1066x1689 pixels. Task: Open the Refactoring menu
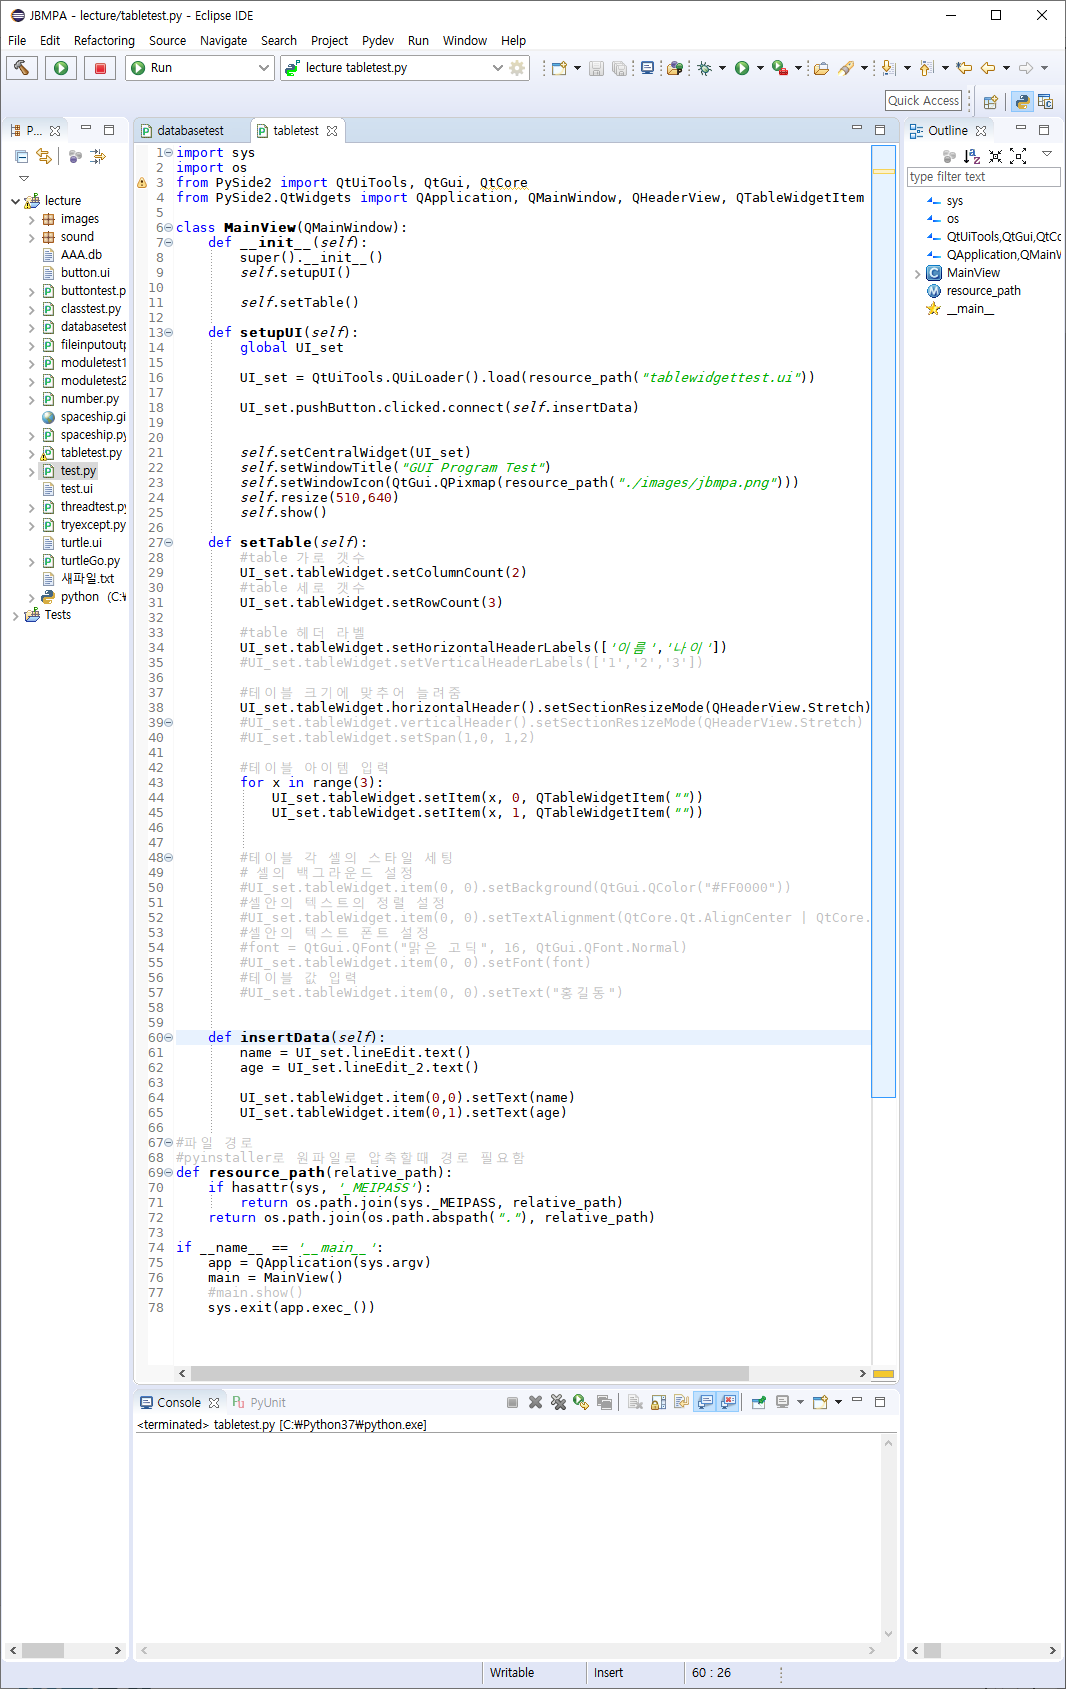[x=104, y=41]
